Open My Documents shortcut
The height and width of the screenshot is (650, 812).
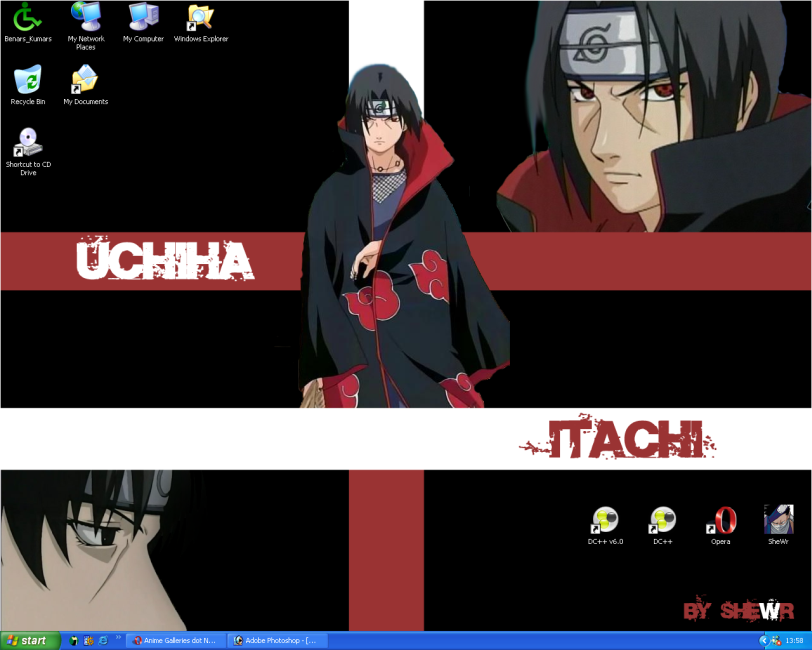coord(86,85)
